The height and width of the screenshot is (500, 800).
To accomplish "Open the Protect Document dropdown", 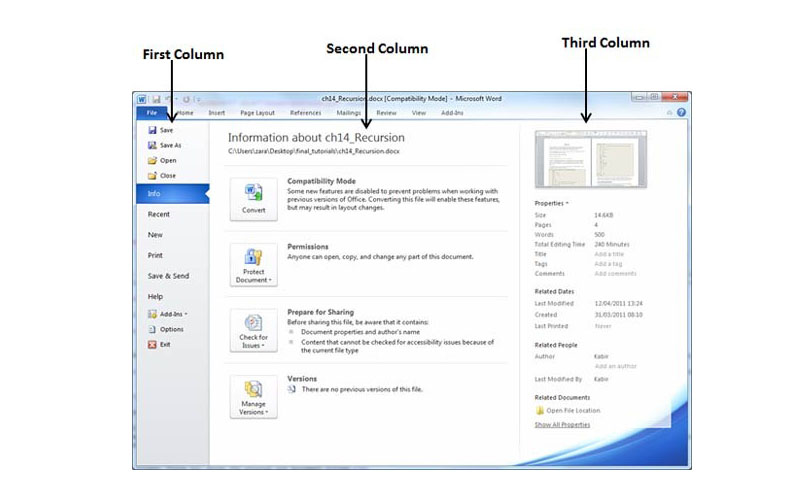I will [254, 264].
